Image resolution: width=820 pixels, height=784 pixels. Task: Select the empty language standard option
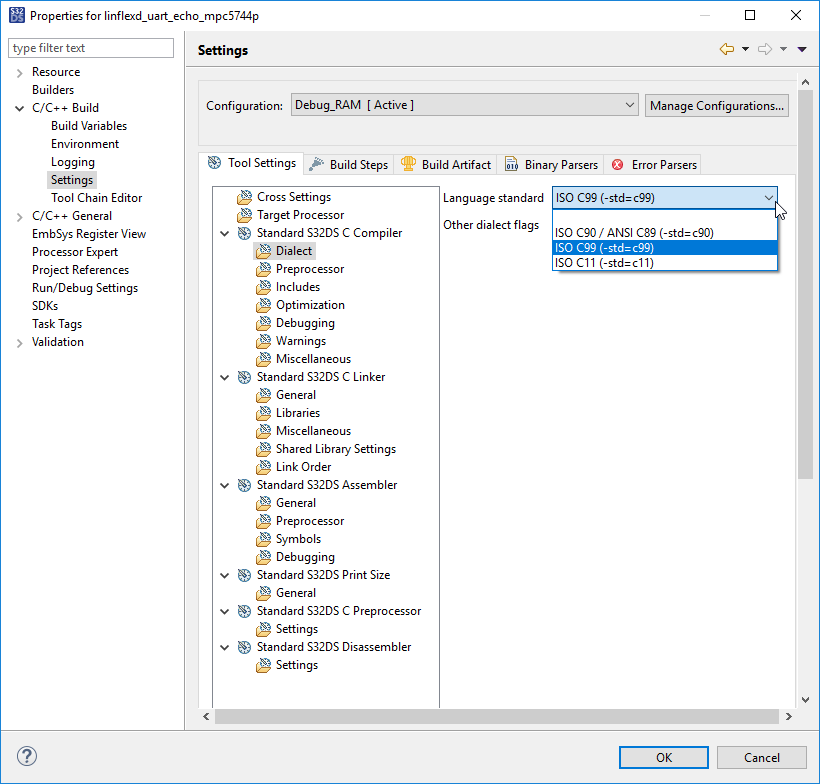tap(665, 218)
